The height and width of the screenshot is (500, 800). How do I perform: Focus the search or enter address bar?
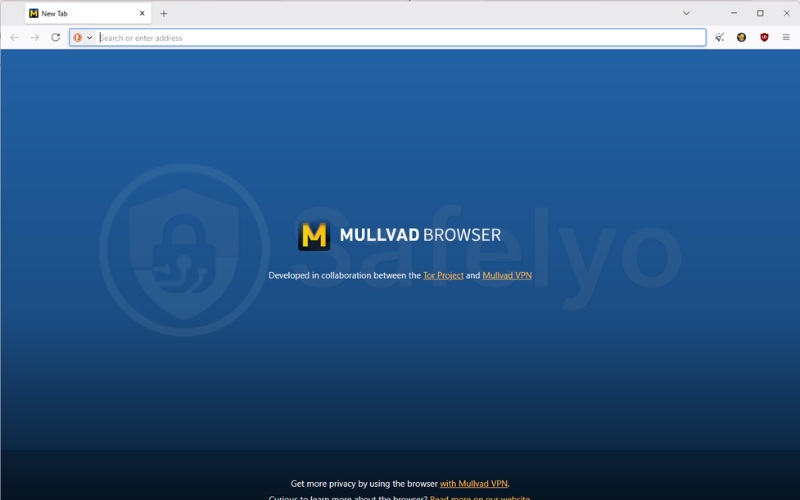pos(401,37)
